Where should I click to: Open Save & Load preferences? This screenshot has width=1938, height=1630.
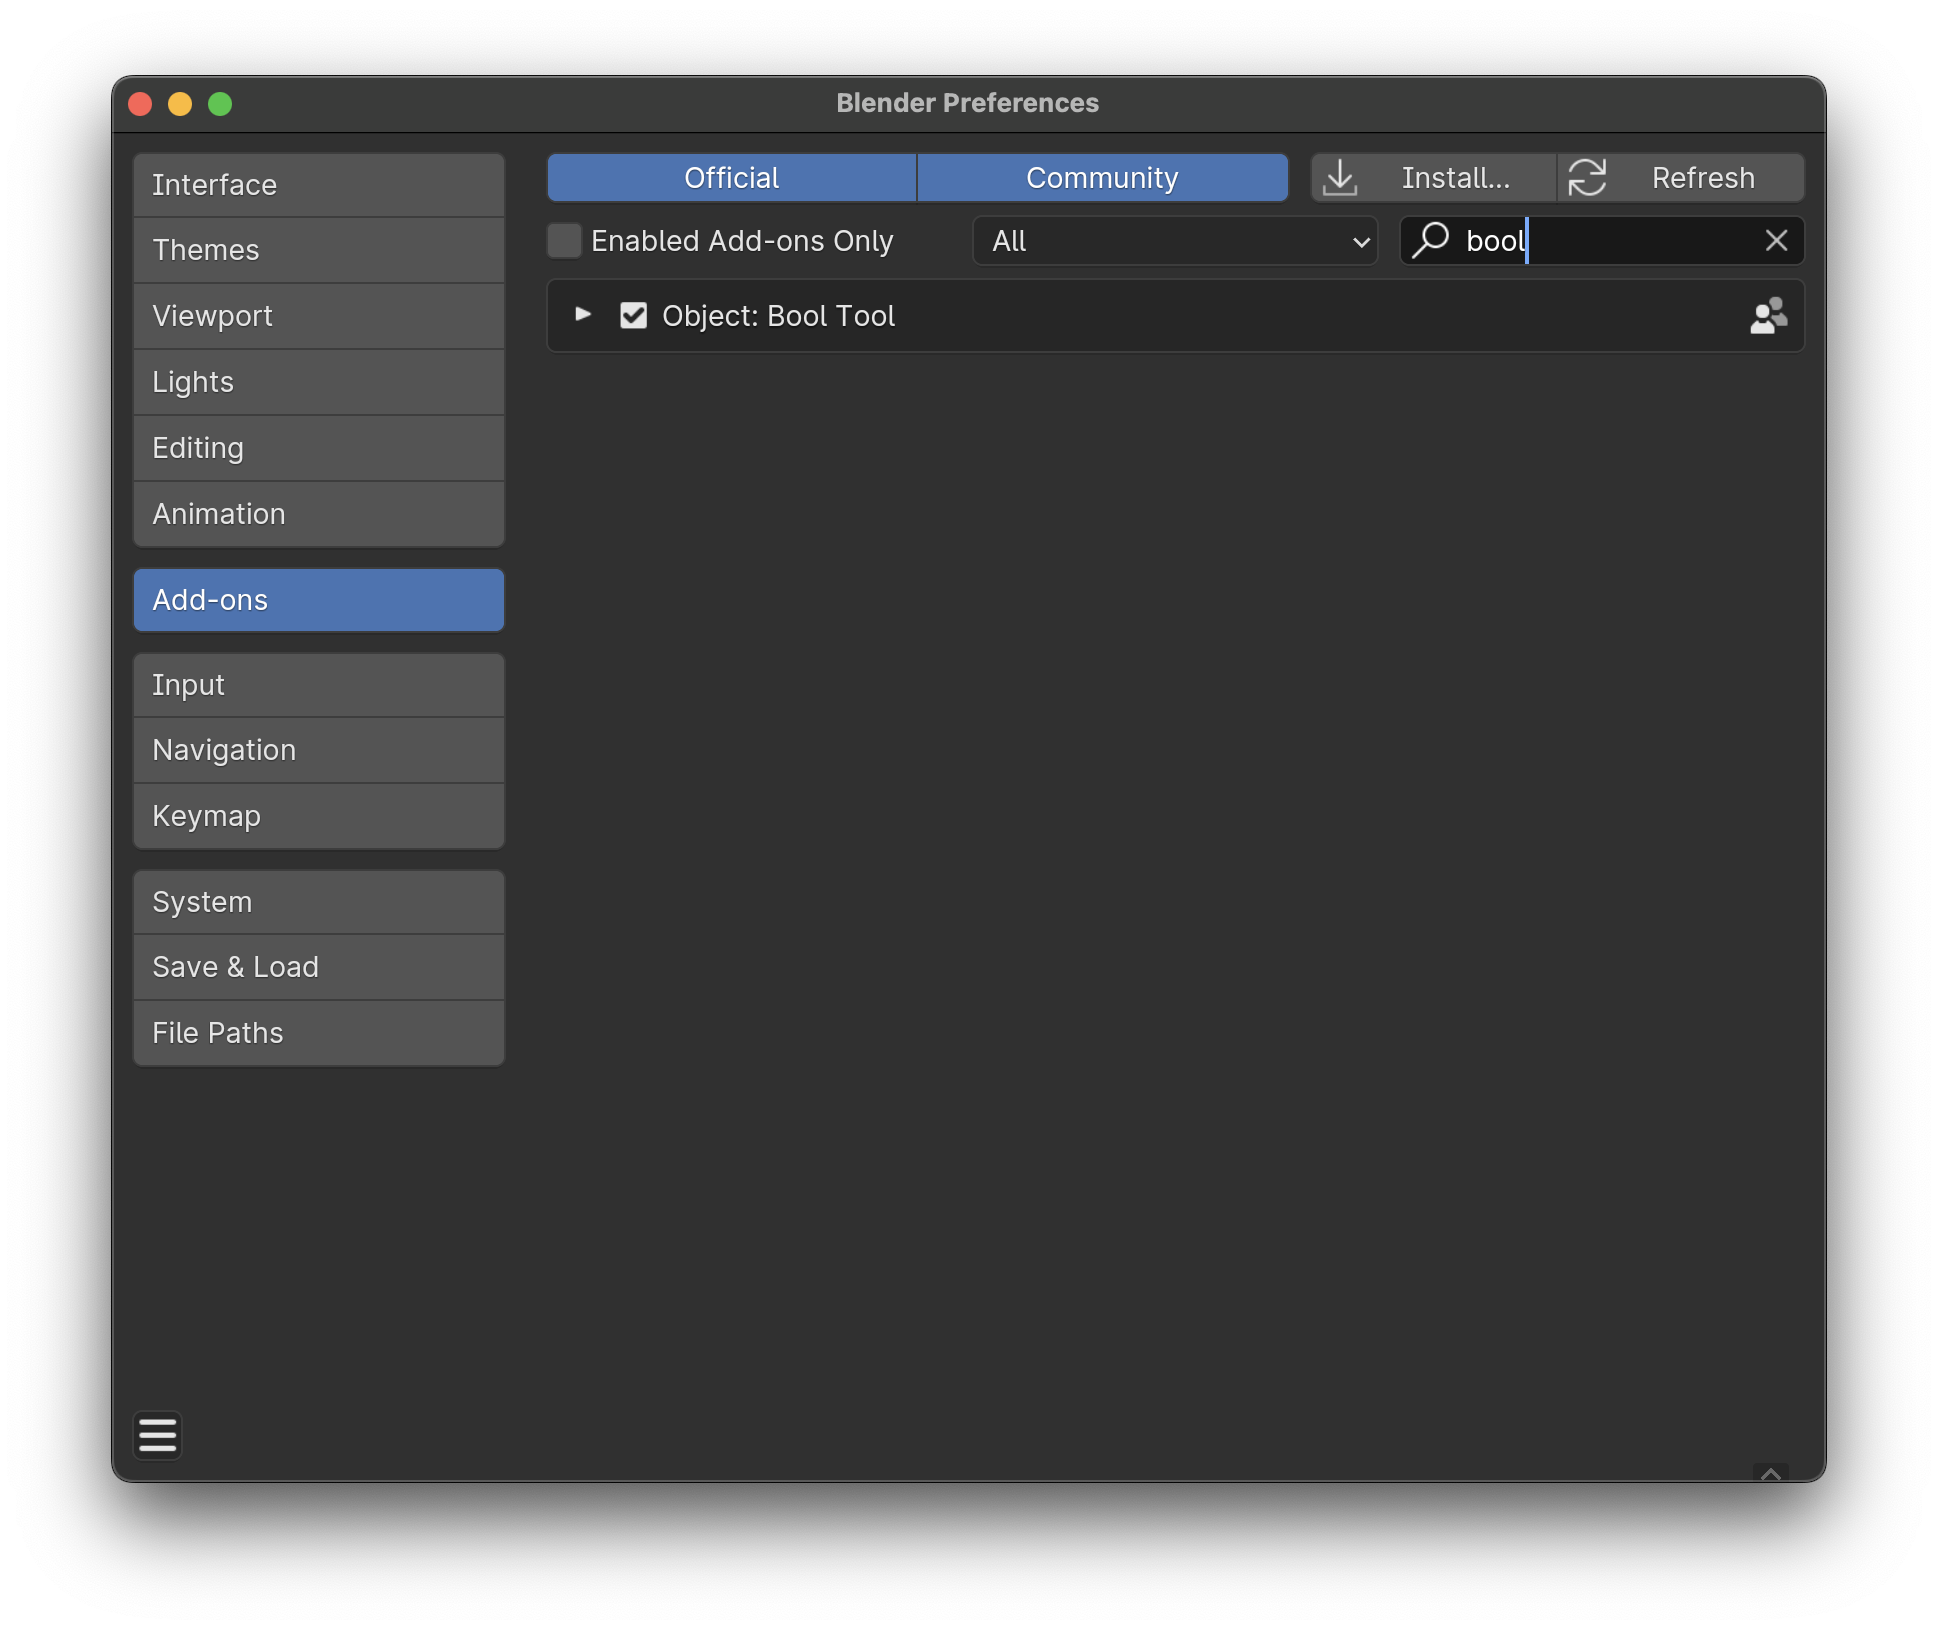[x=319, y=967]
